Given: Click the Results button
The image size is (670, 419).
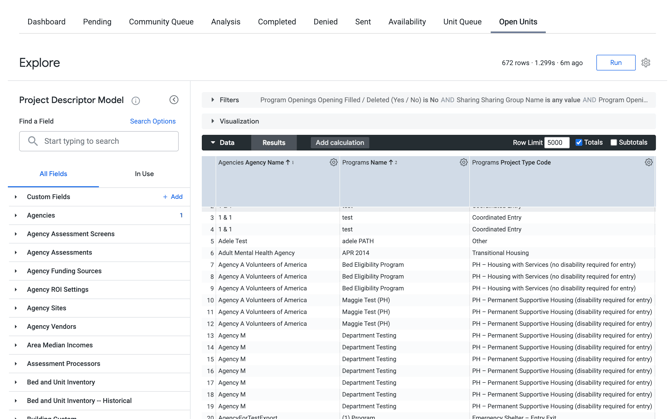Looking at the screenshot, I should point(274,143).
